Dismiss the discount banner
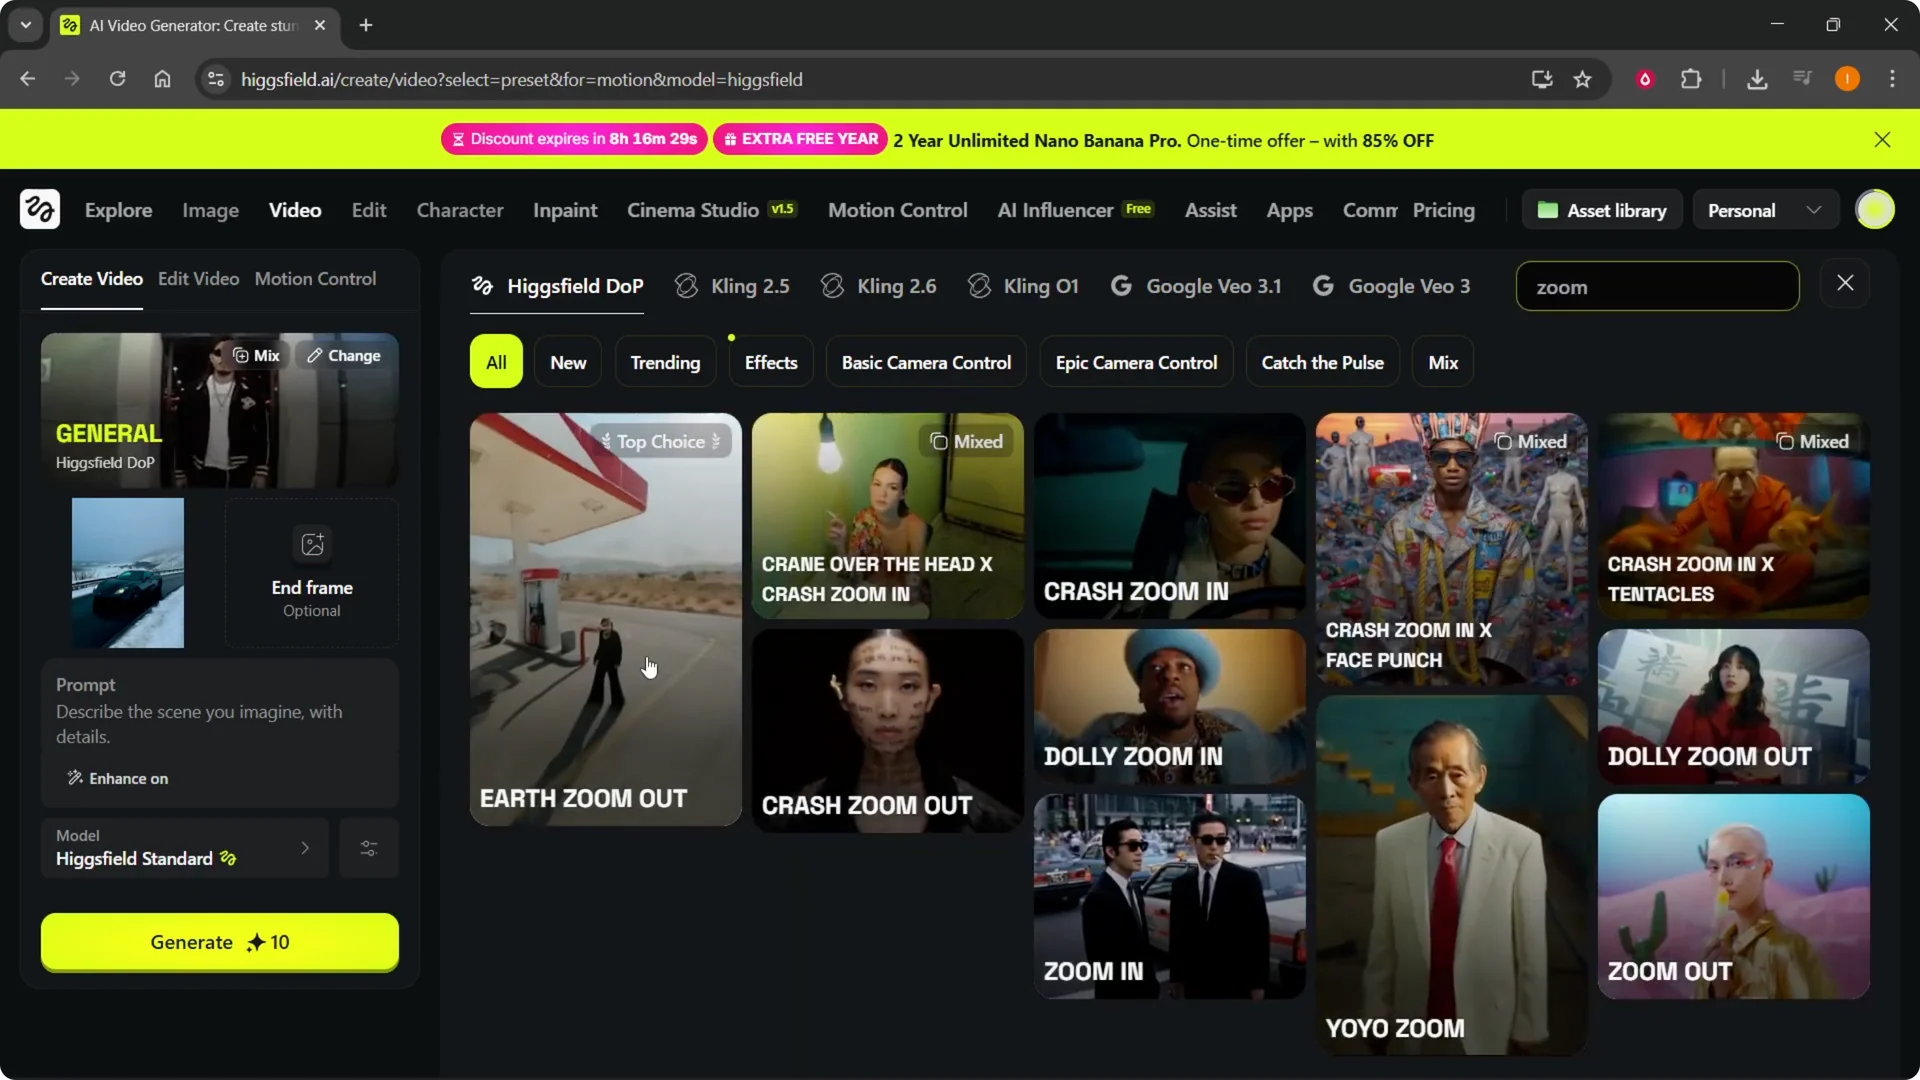 pyautogui.click(x=1882, y=140)
